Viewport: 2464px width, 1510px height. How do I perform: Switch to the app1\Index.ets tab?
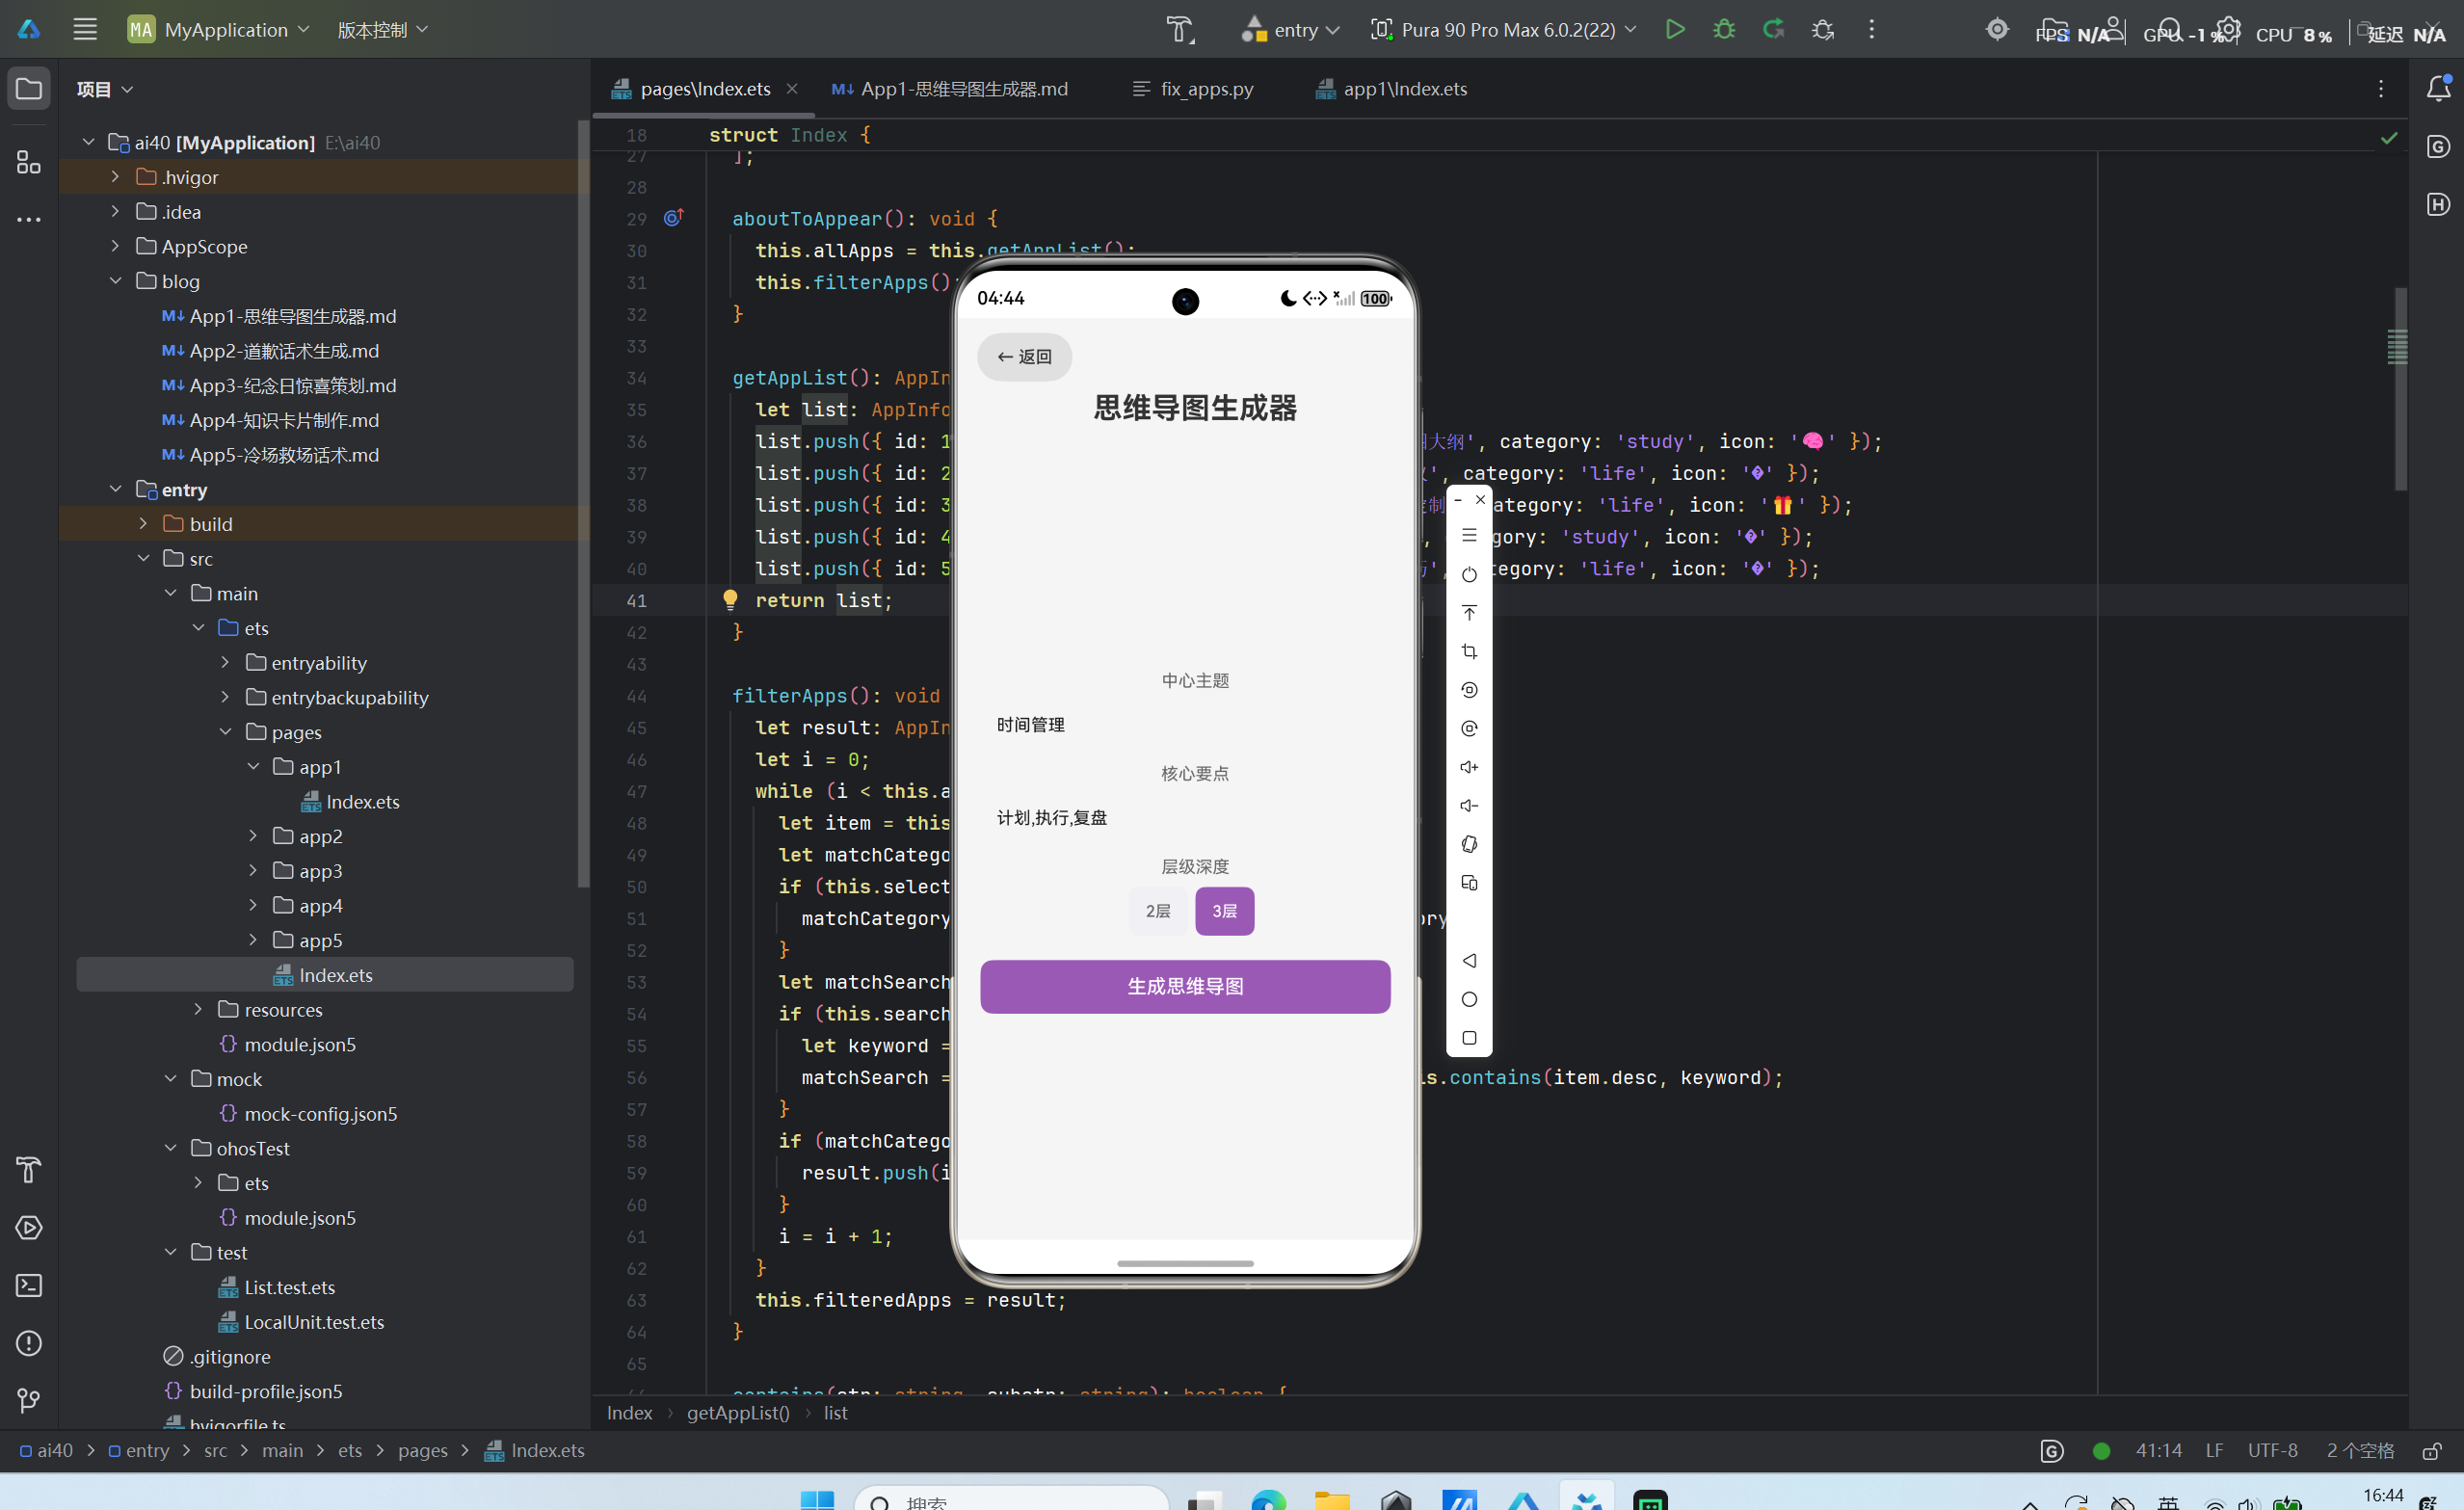click(x=1391, y=89)
